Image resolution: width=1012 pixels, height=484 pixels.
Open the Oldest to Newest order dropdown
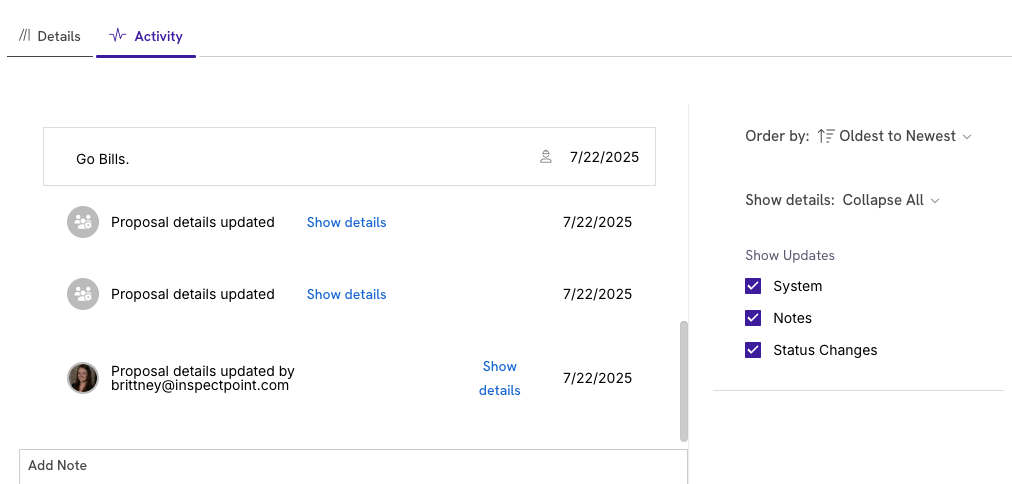[x=895, y=136]
